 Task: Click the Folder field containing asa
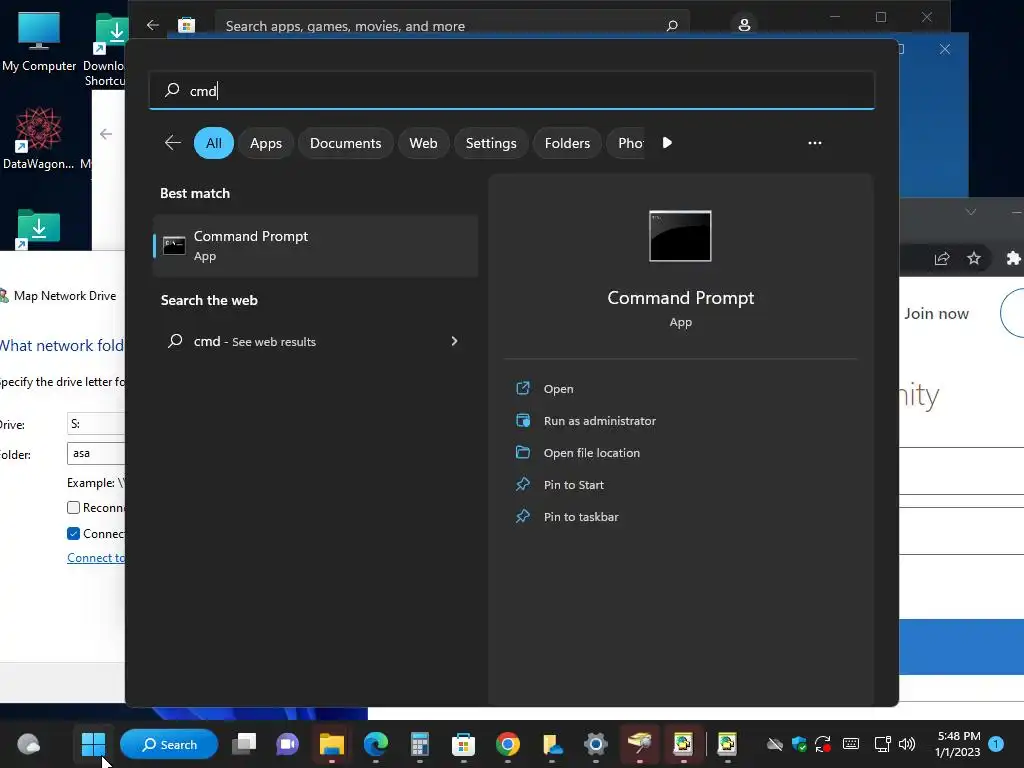pos(95,453)
